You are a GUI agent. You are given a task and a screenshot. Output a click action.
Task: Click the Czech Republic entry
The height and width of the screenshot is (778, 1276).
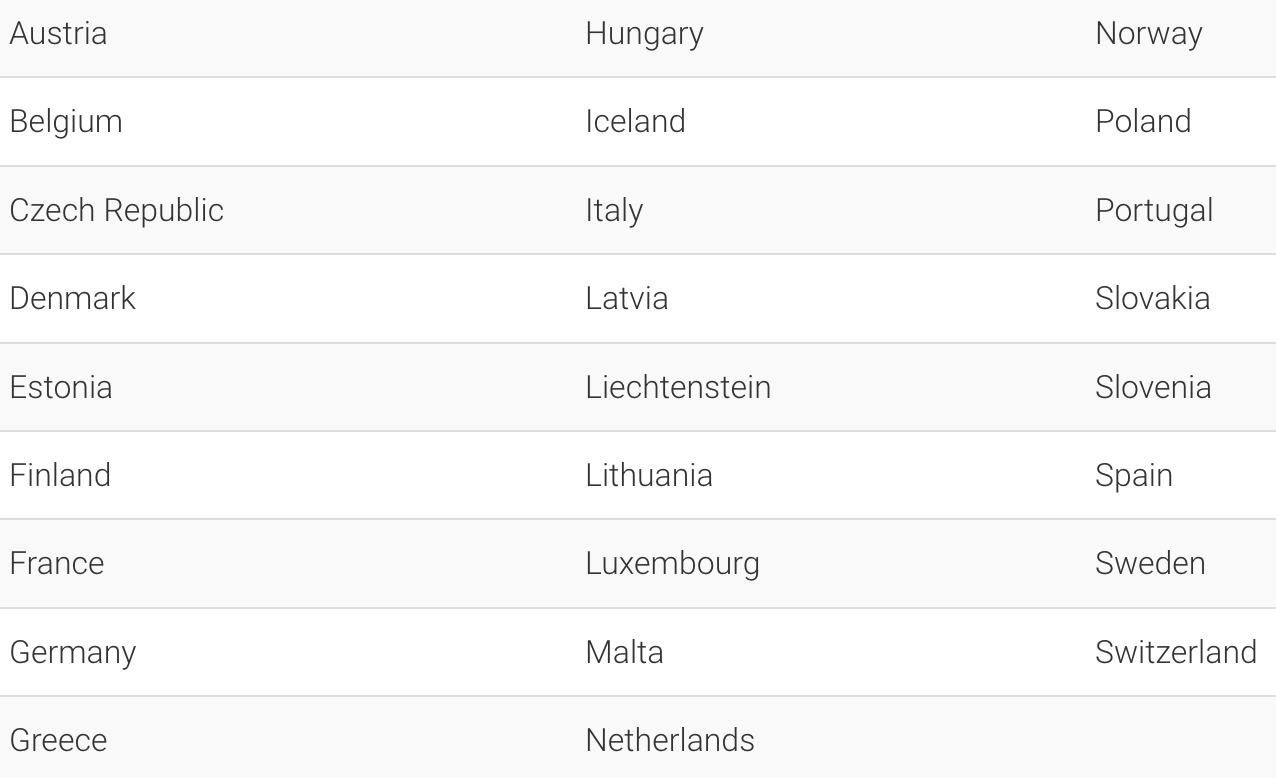(116, 211)
